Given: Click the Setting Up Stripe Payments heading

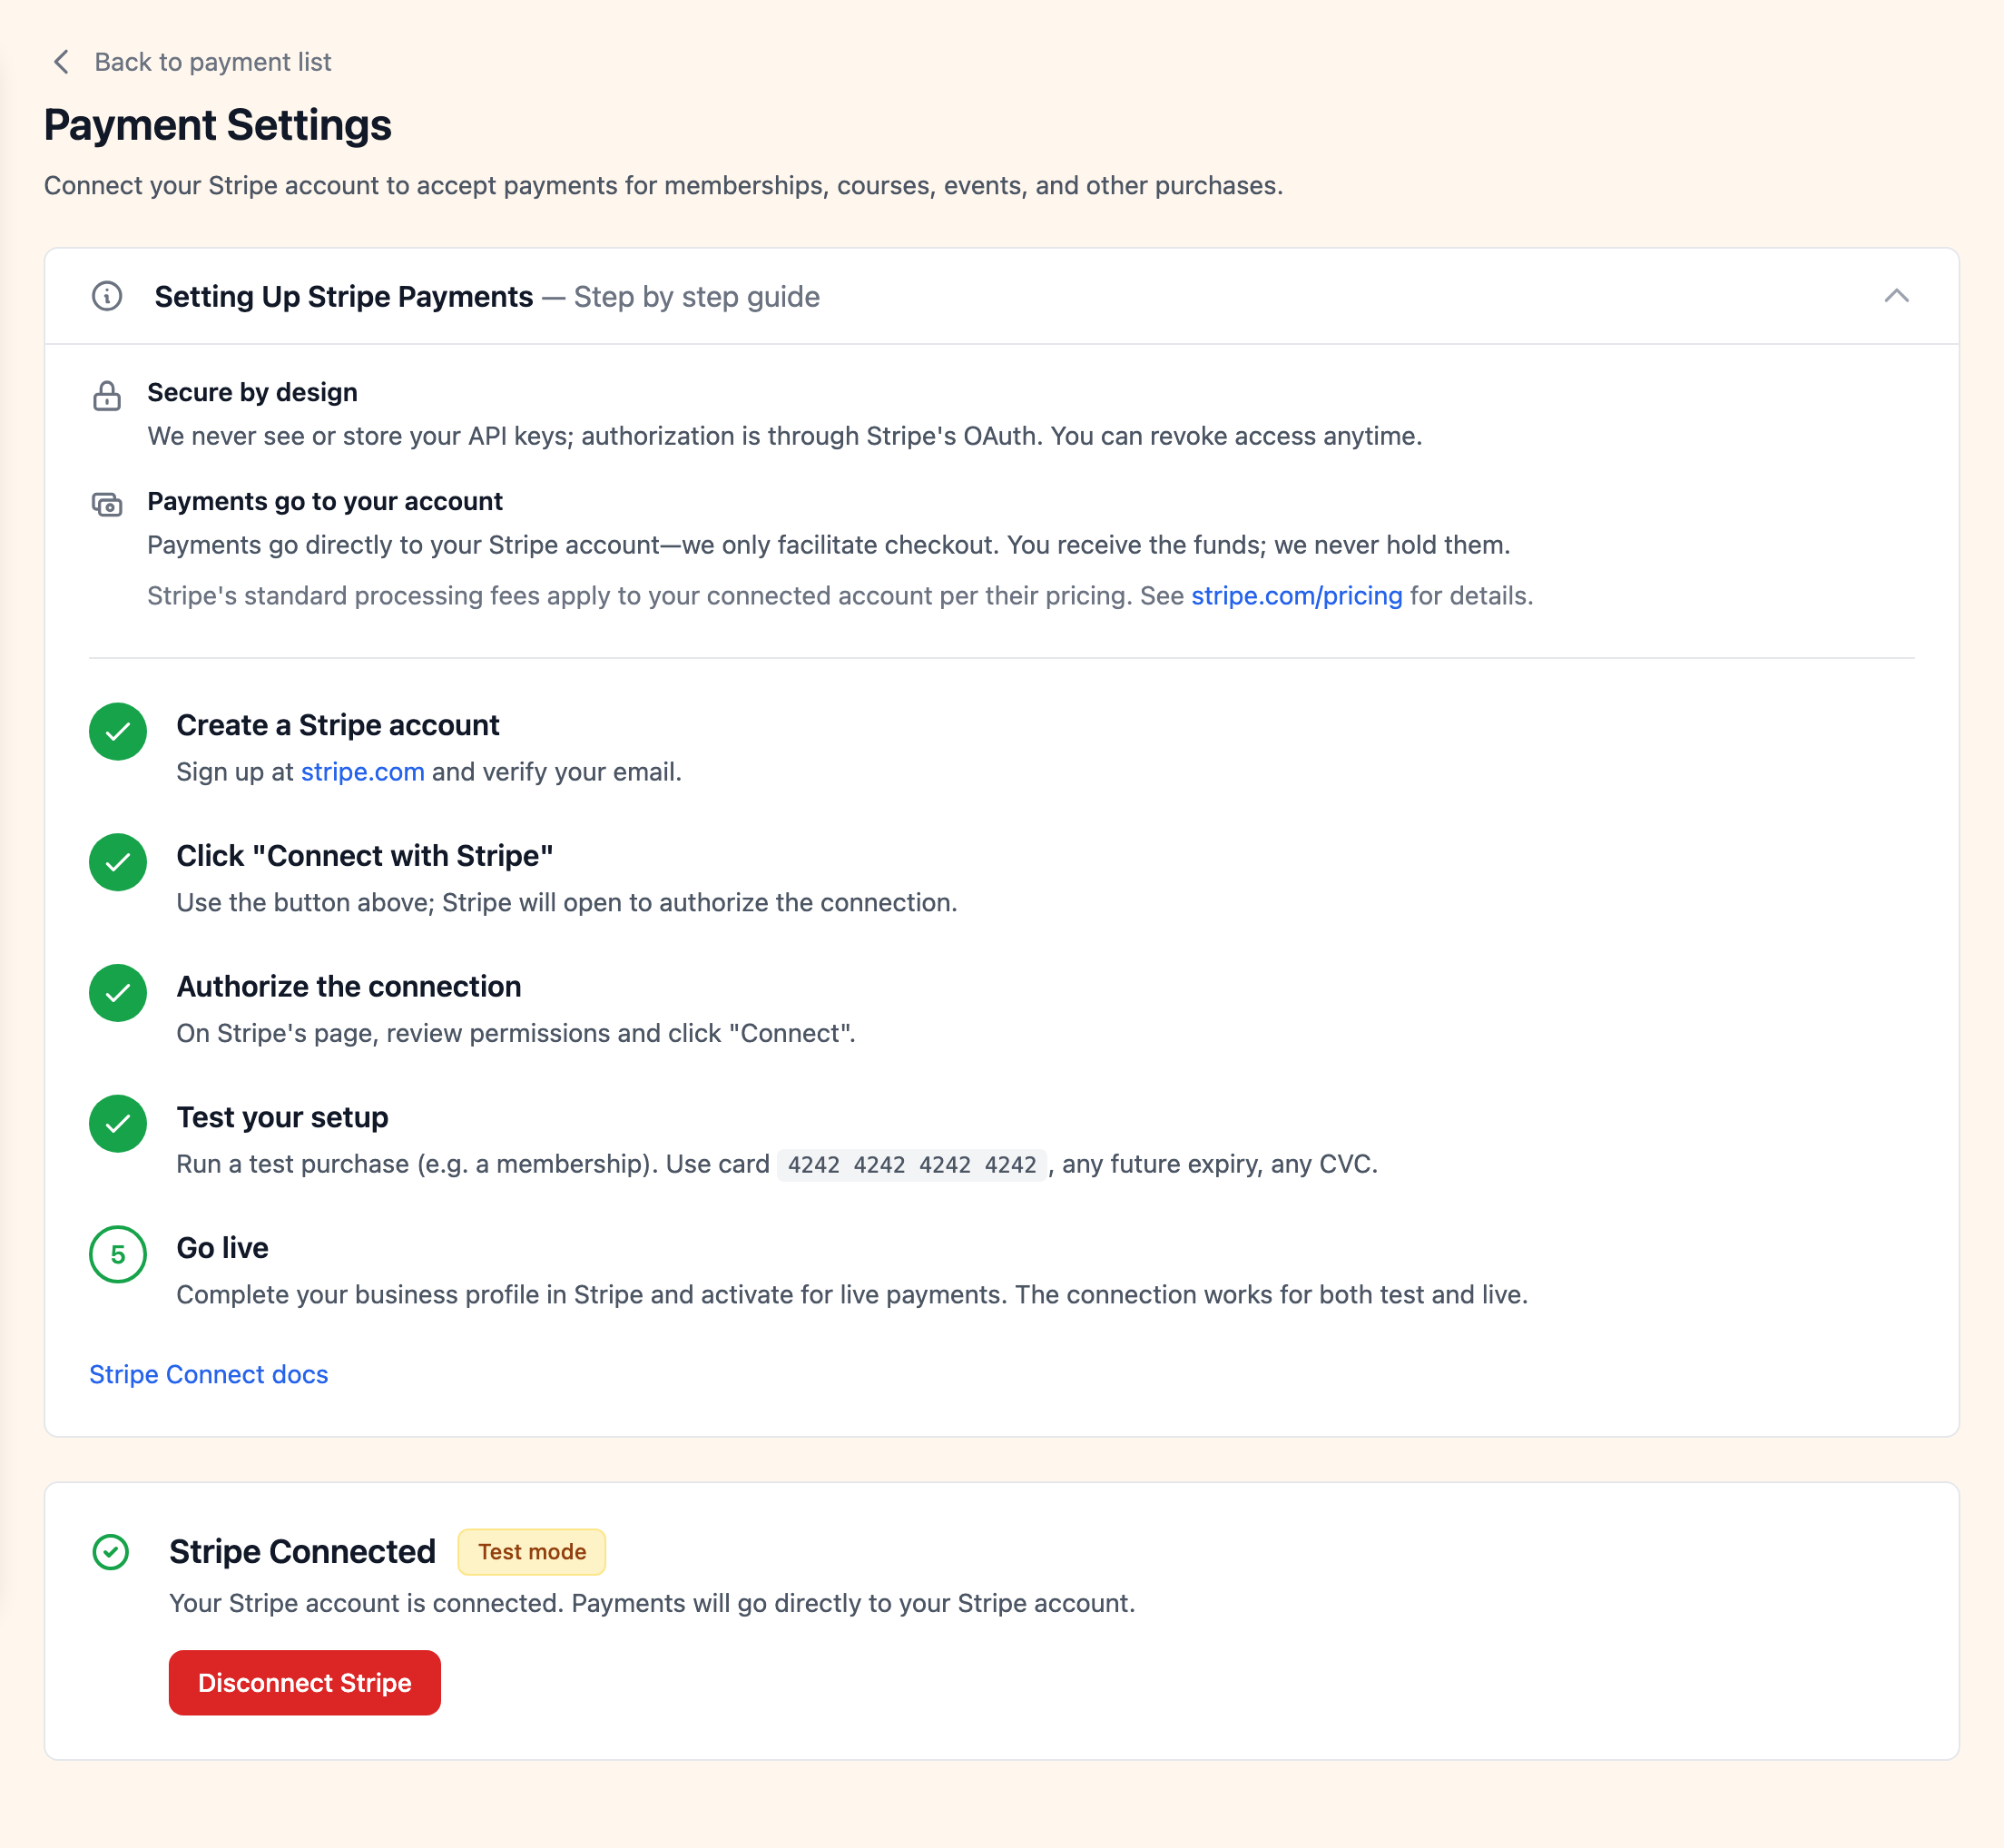Looking at the screenshot, I should (343, 297).
